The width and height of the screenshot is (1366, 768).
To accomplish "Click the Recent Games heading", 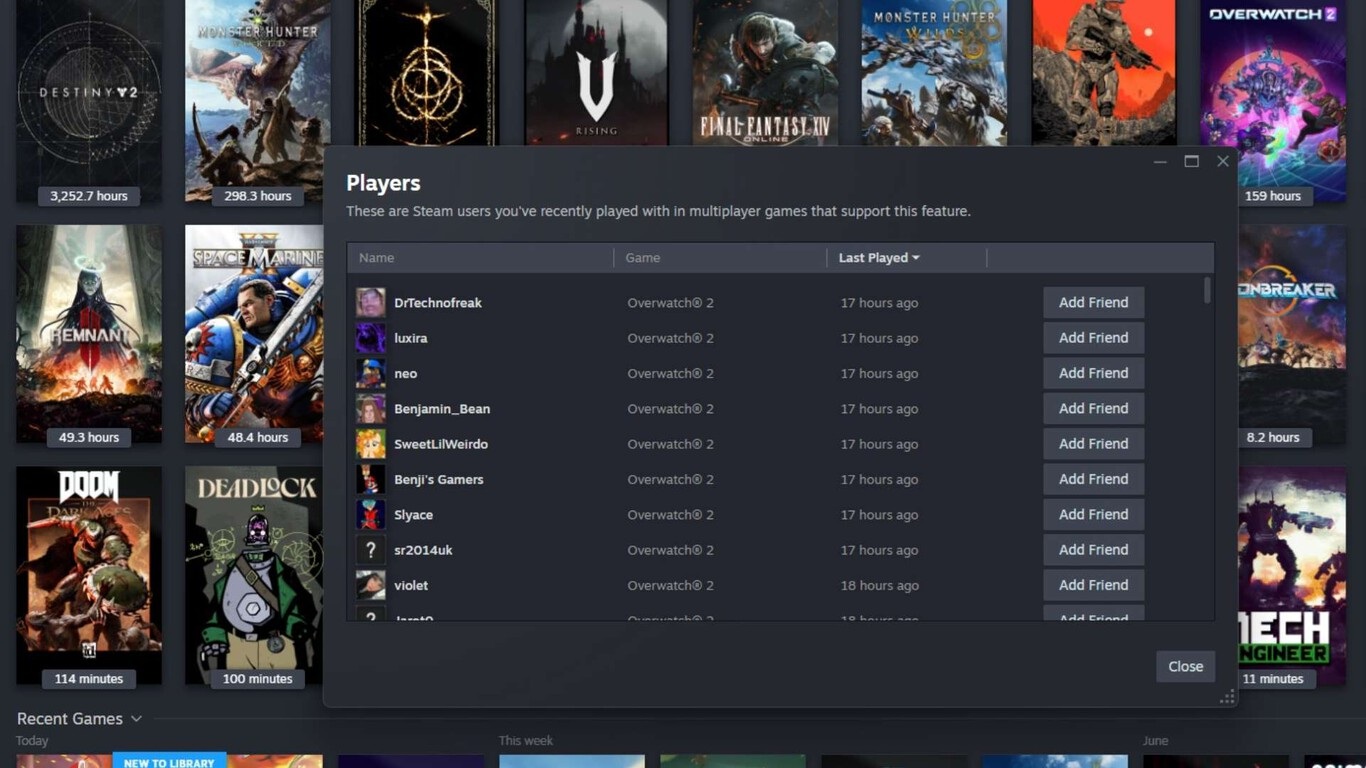I will click(x=70, y=719).
